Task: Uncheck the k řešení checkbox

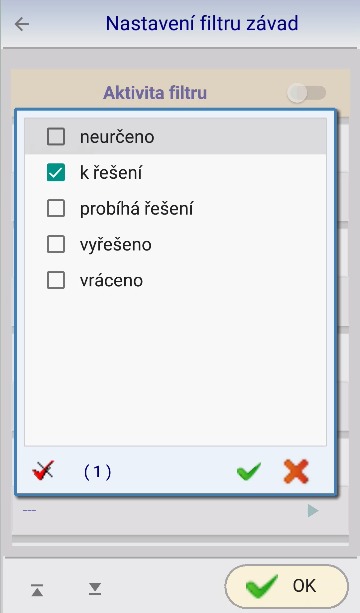Action: 56,173
